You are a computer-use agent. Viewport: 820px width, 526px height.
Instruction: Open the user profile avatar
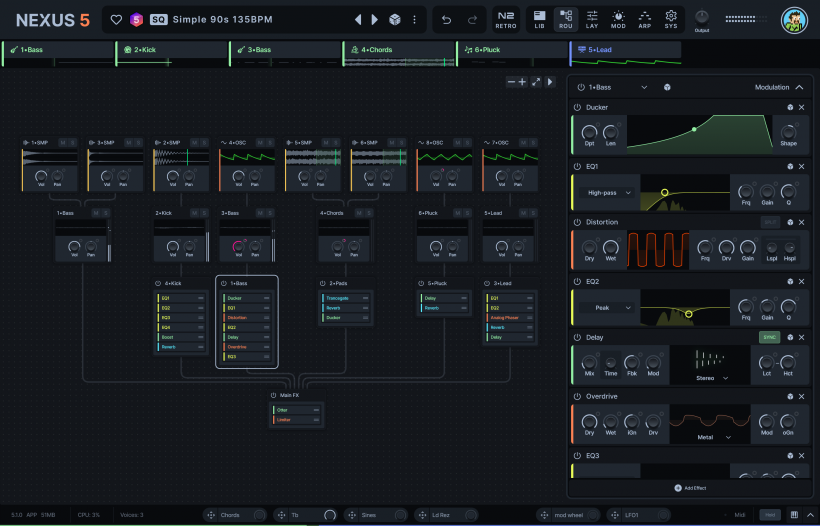point(794,21)
